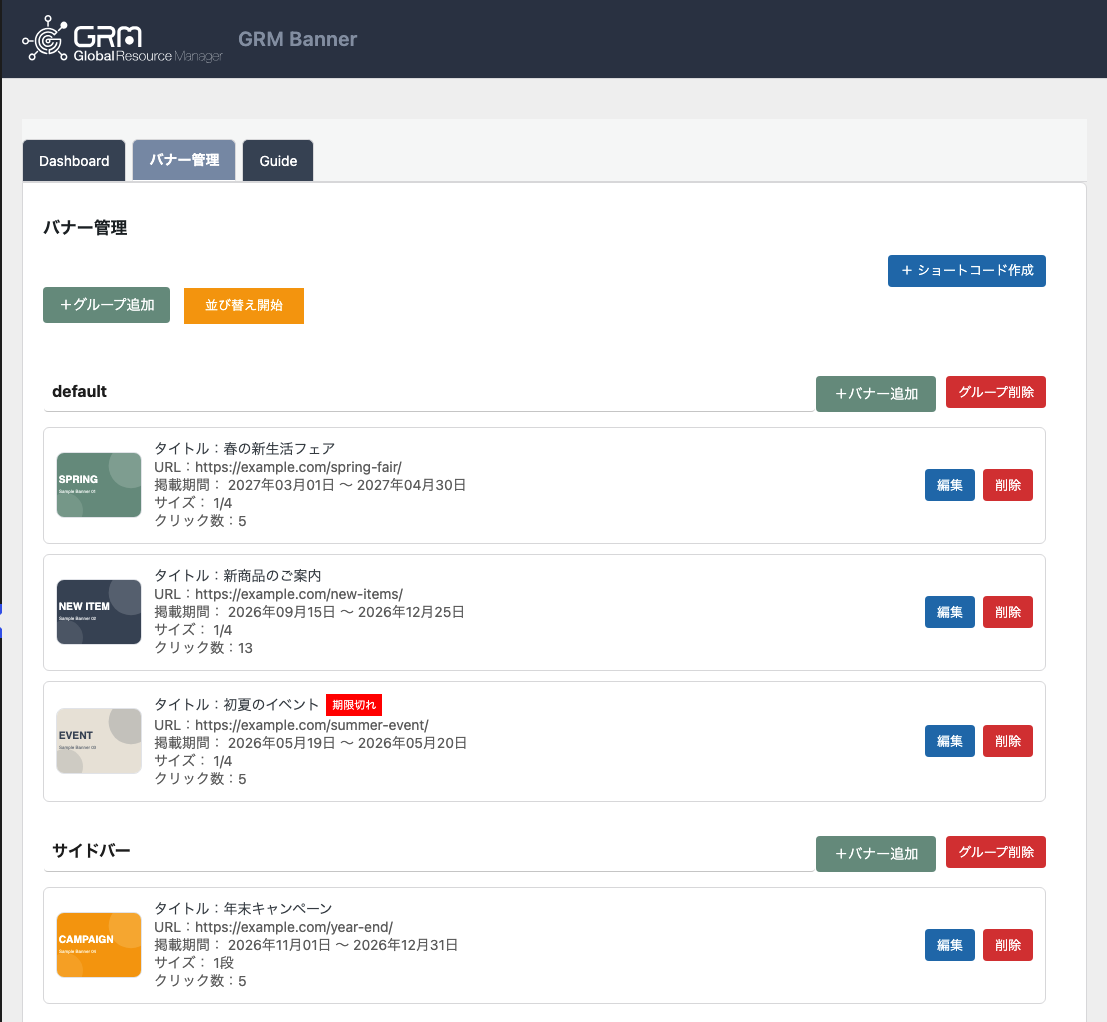
Task: Delete the サイドバー group
Action: click(995, 853)
